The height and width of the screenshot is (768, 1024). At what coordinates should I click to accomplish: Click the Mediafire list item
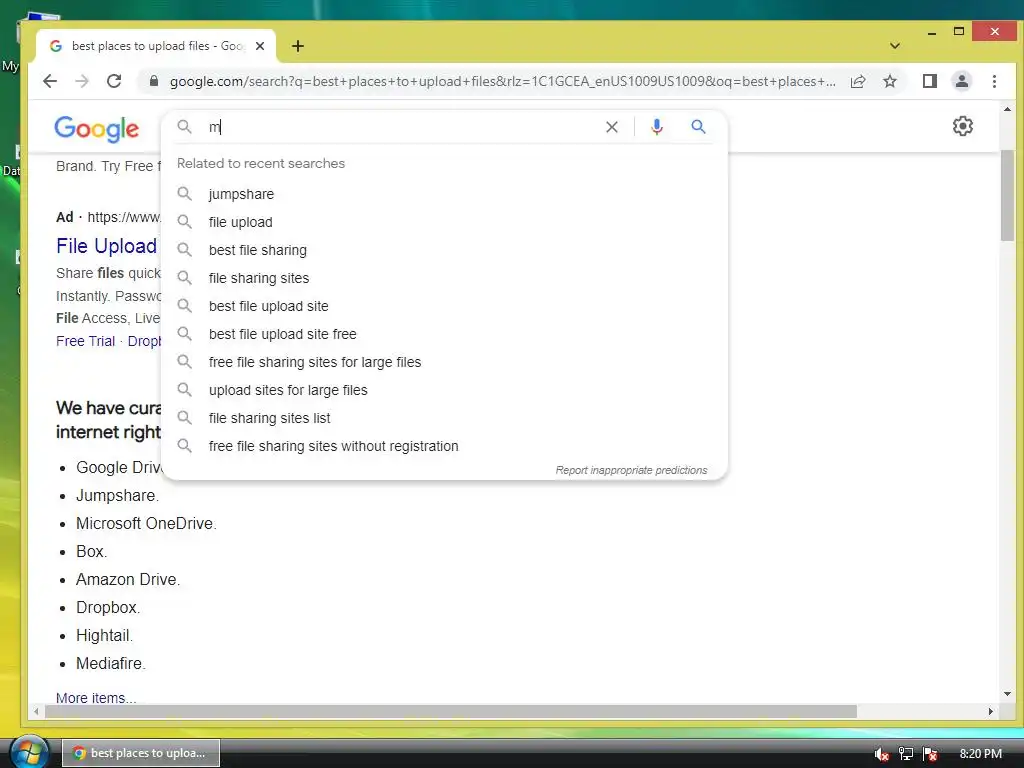pos(110,664)
